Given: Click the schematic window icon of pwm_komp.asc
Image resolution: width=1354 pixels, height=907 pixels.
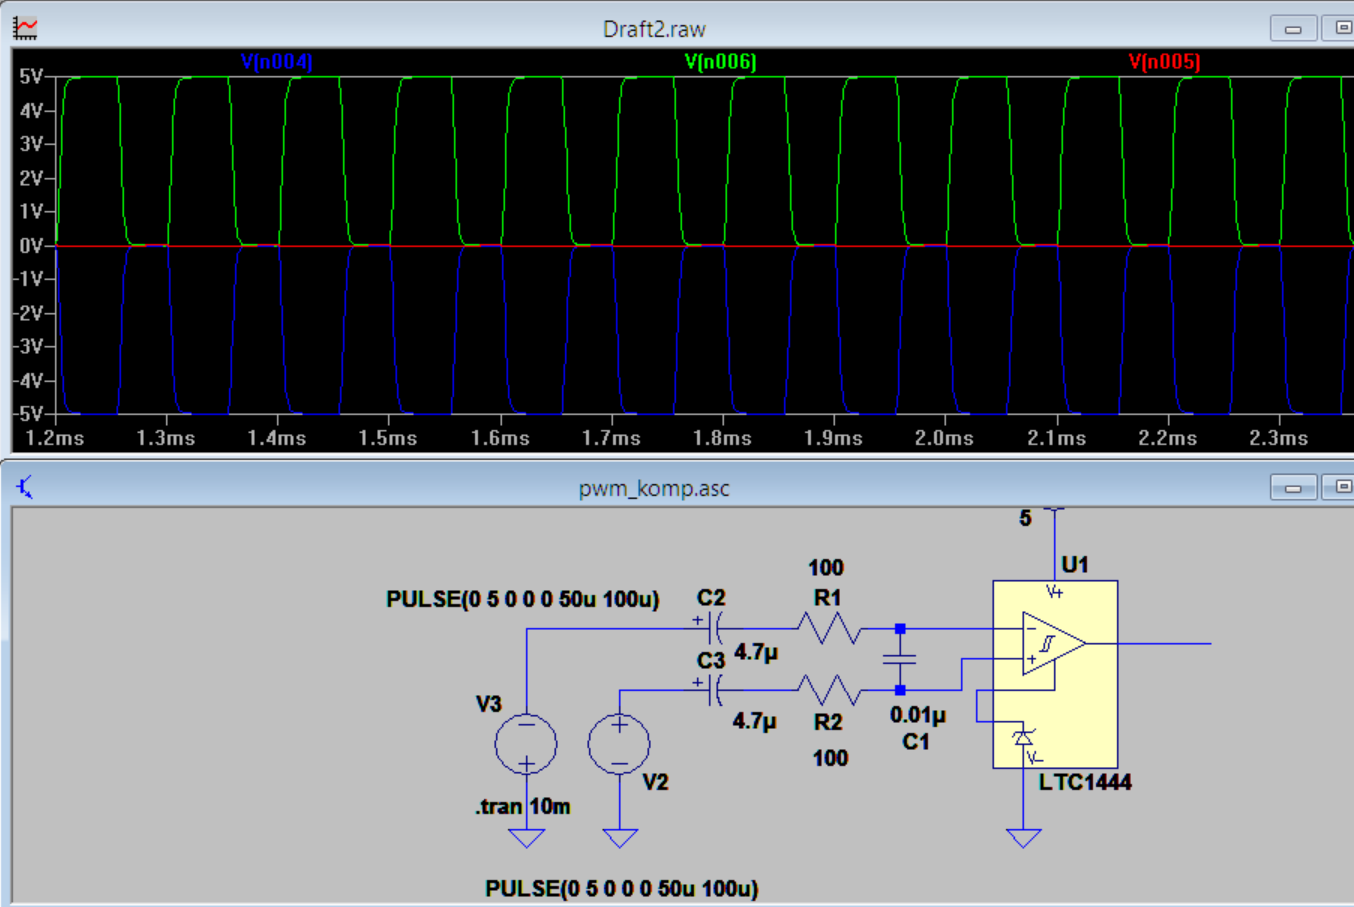Looking at the screenshot, I should coord(25,488).
